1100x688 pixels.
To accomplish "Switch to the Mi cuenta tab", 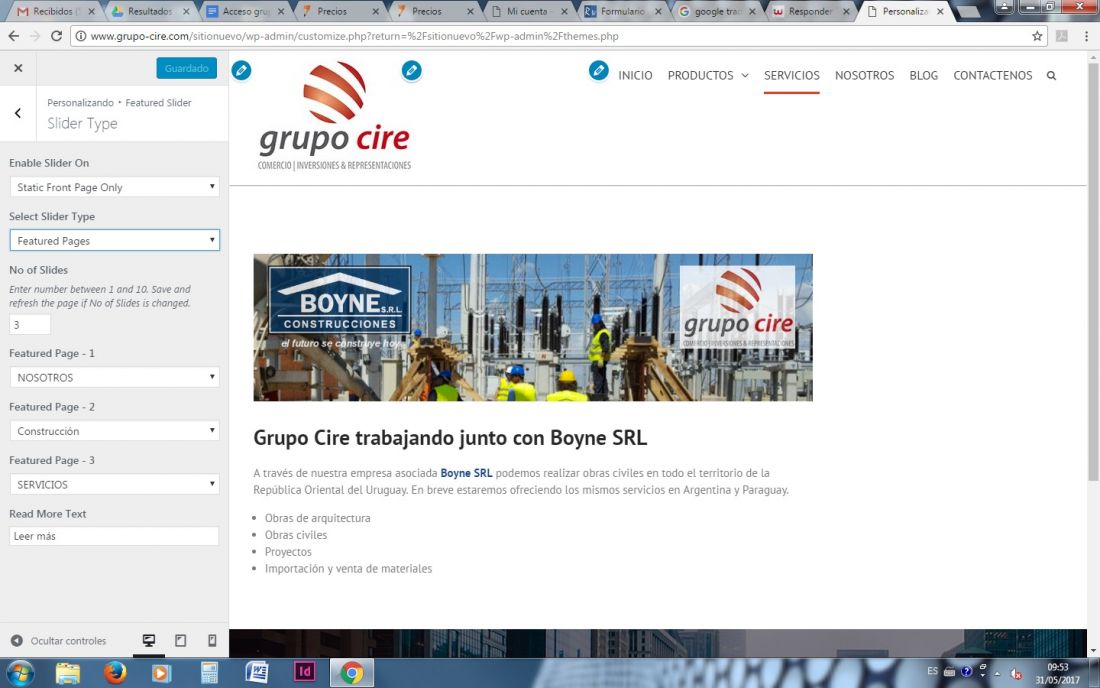I will point(530,11).
